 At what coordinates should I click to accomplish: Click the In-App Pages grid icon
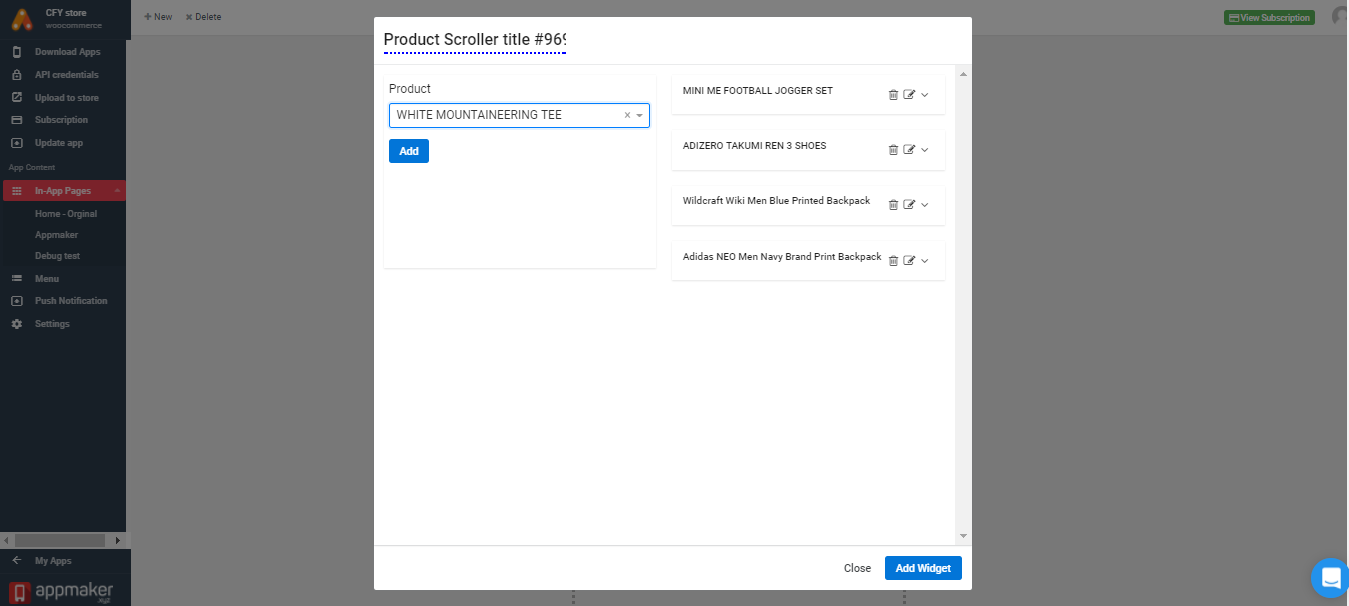[16, 191]
